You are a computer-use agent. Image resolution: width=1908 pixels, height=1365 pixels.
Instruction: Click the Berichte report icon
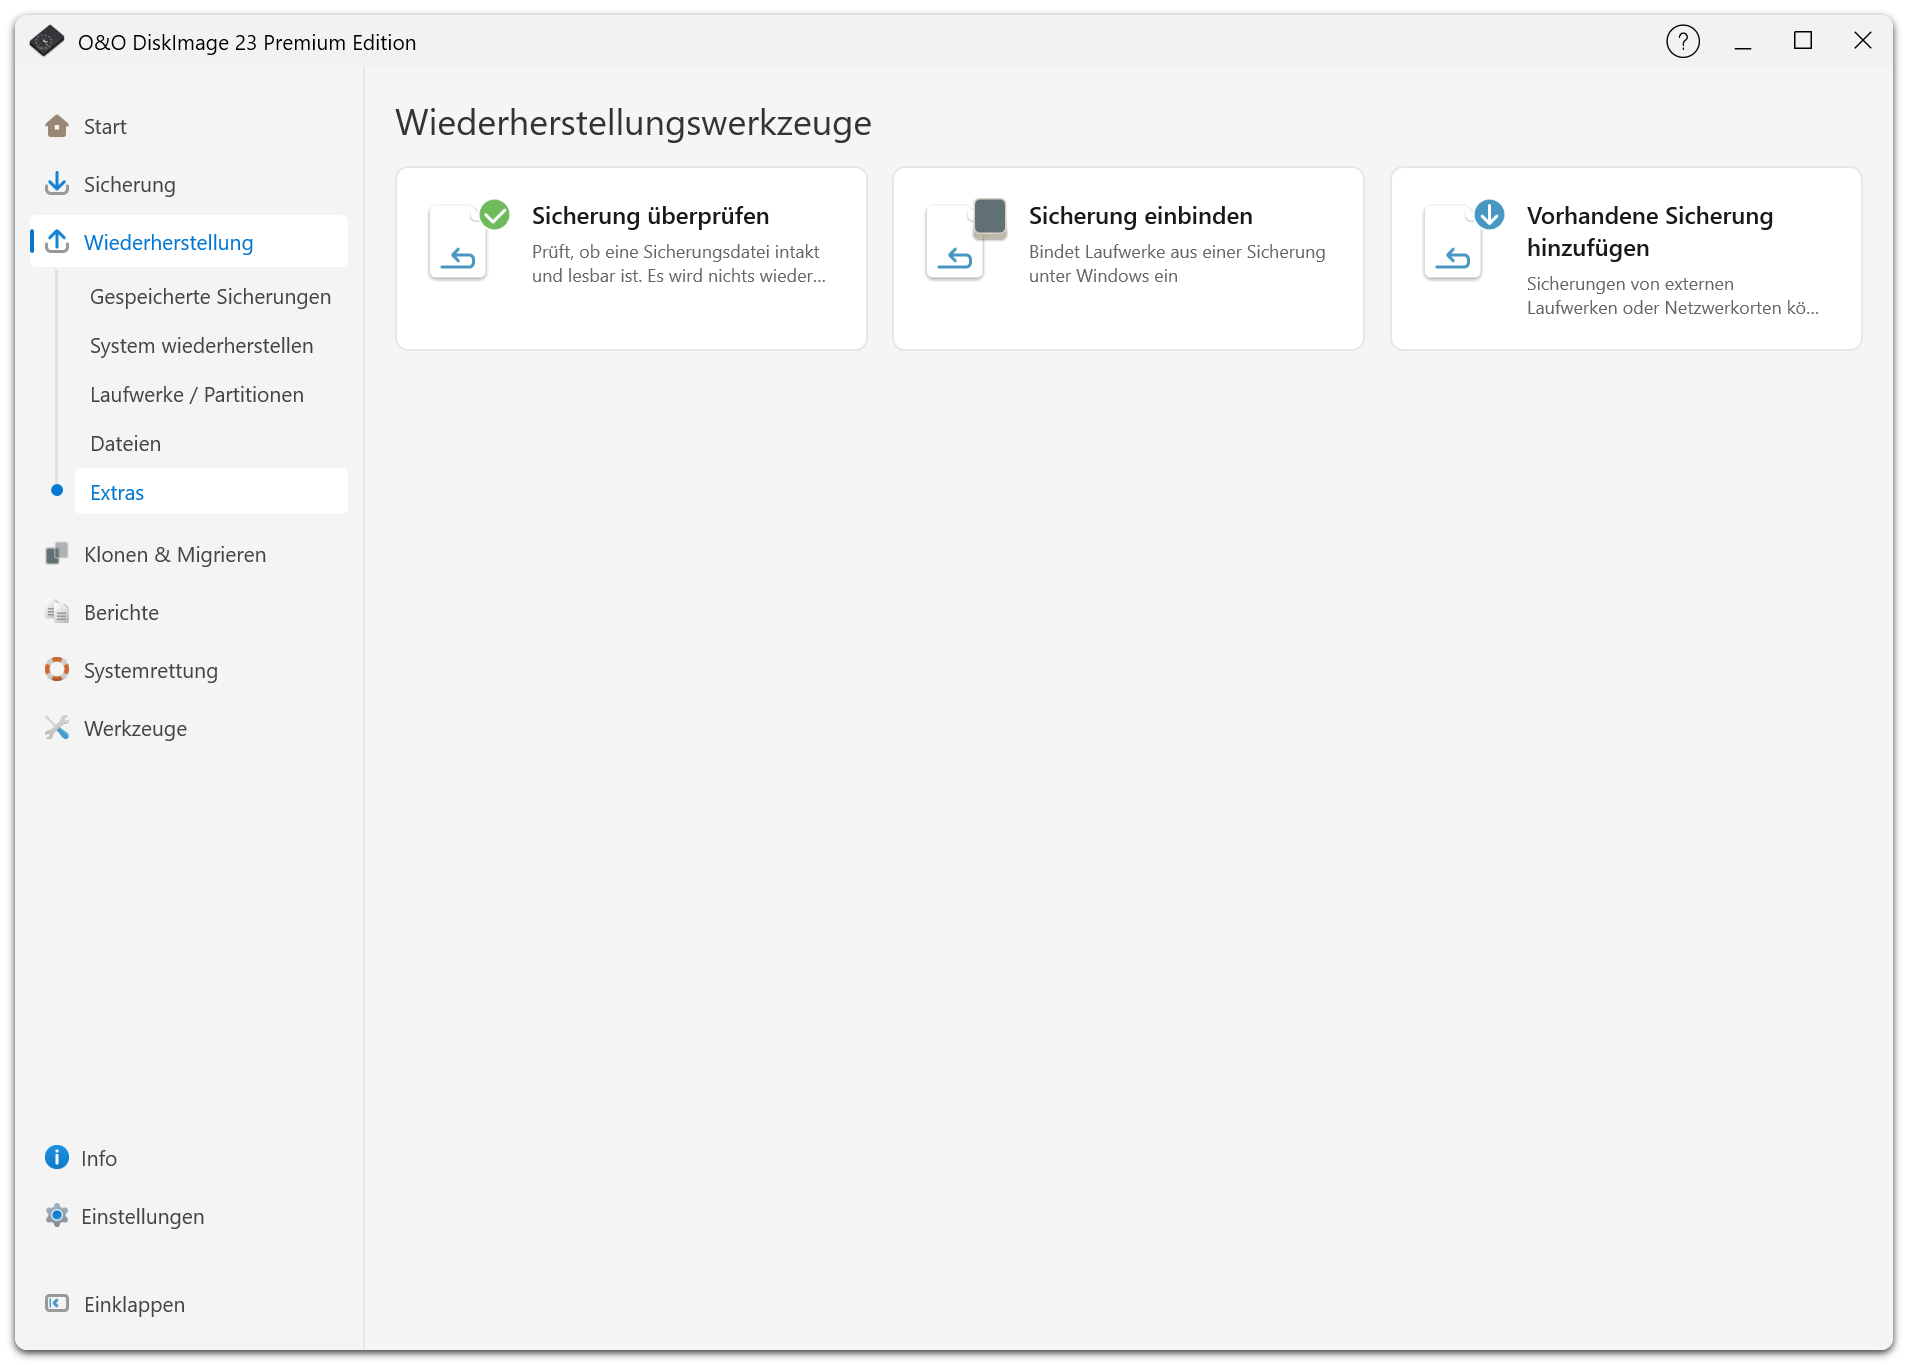click(57, 612)
